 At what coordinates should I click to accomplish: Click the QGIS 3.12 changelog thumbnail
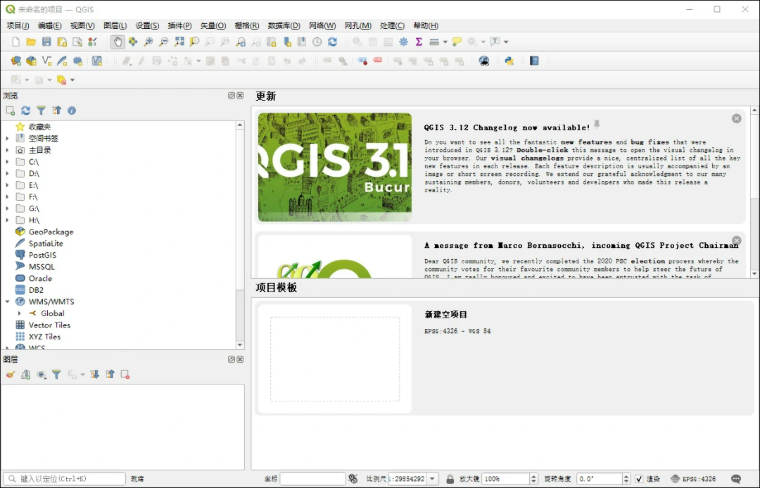coord(335,167)
